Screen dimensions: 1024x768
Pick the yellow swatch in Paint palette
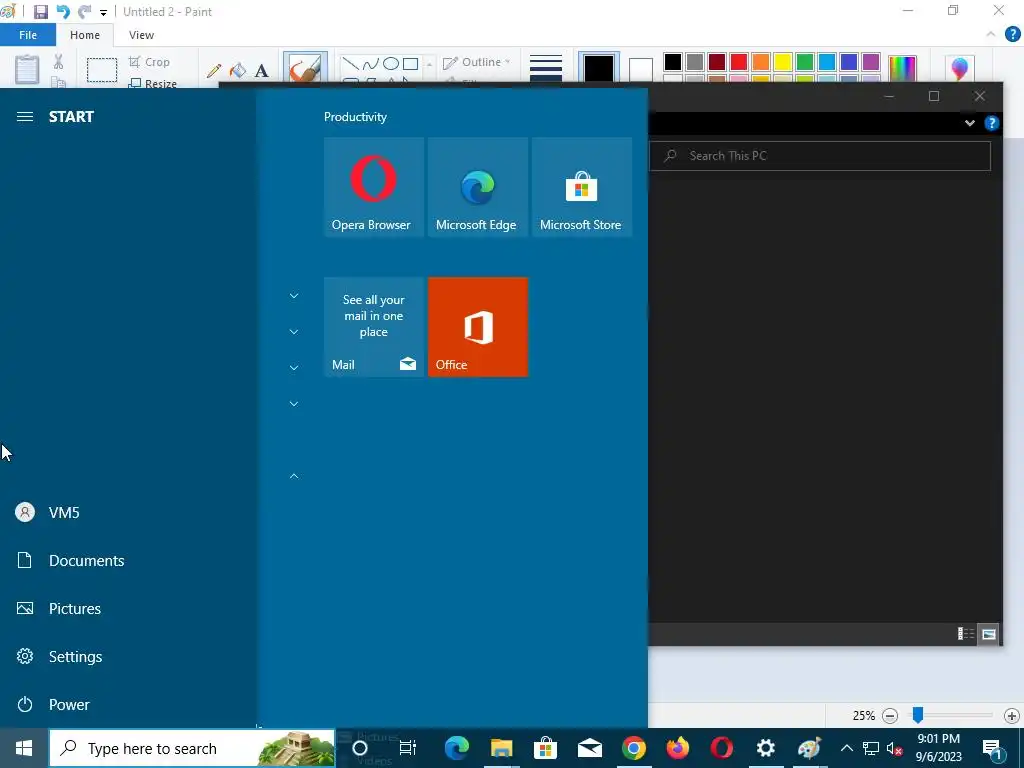[782, 62]
